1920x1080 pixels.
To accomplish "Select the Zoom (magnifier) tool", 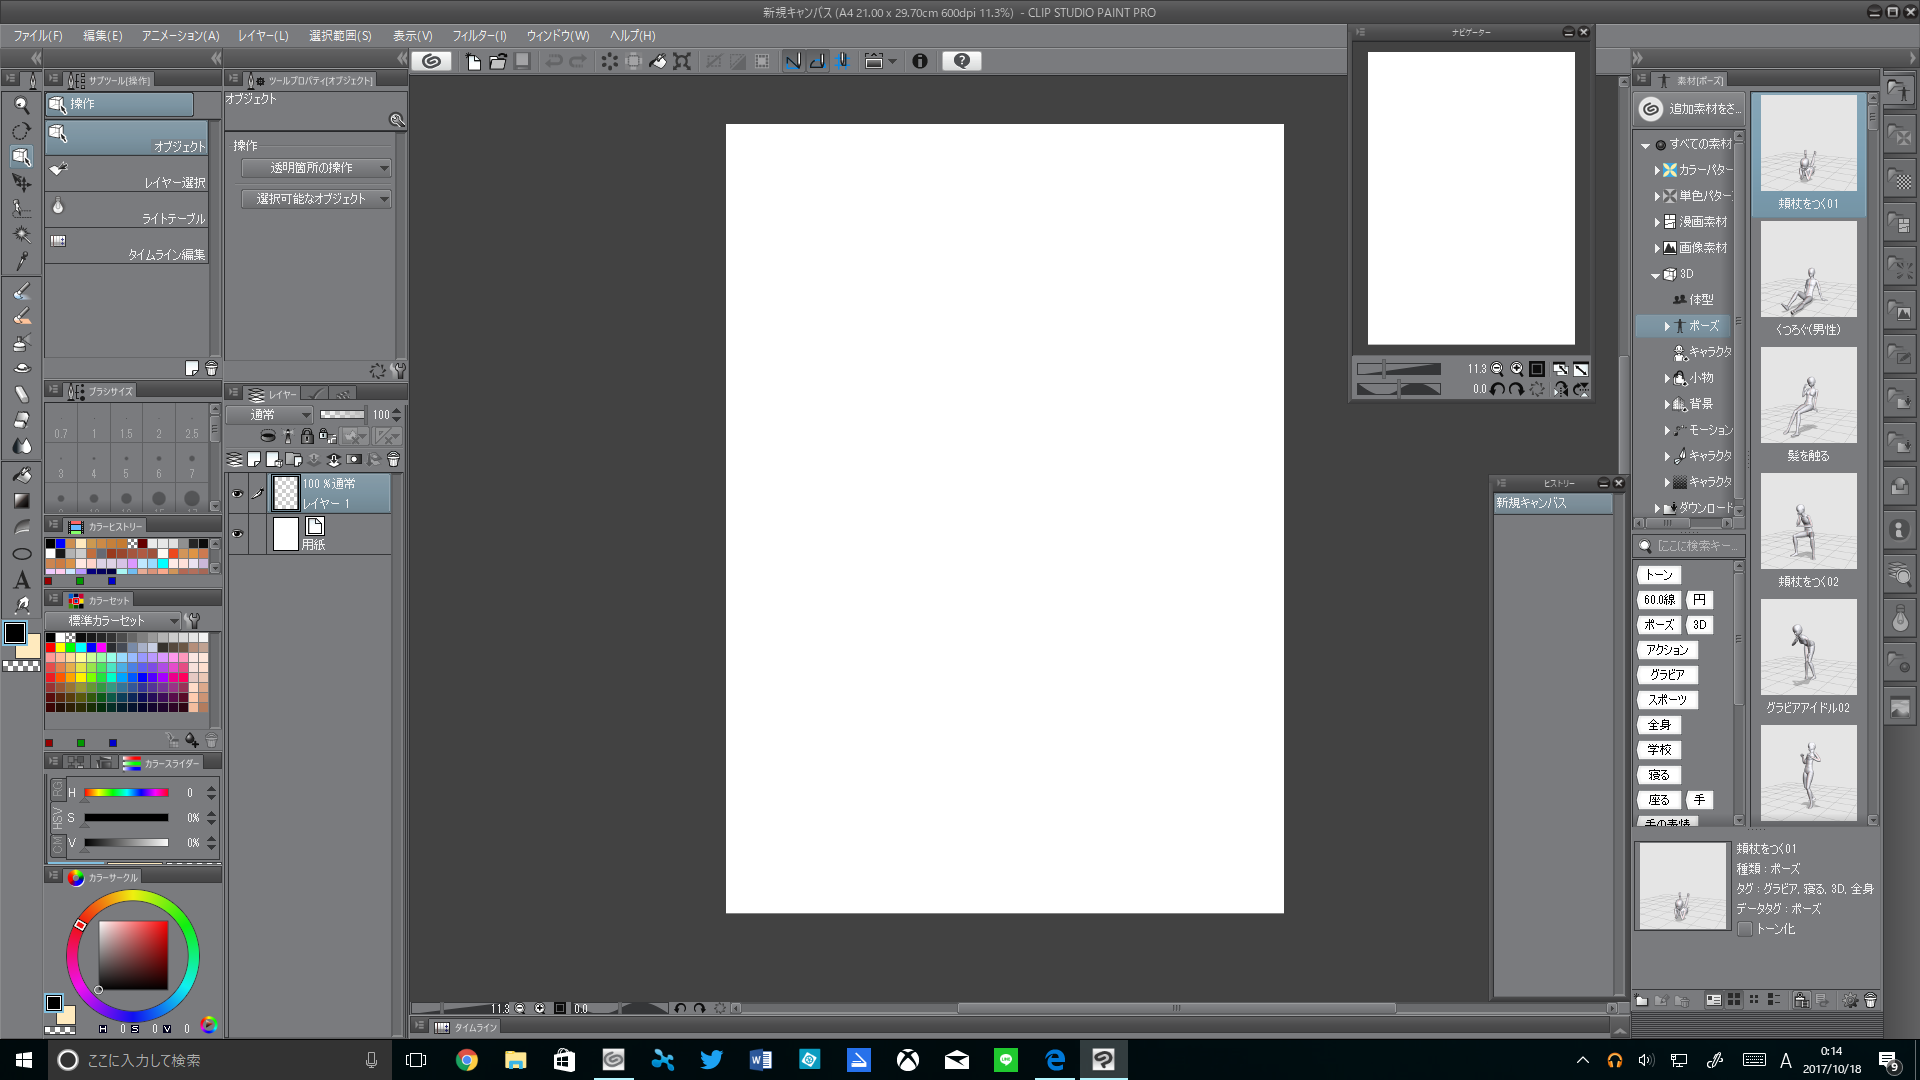I will click(21, 105).
